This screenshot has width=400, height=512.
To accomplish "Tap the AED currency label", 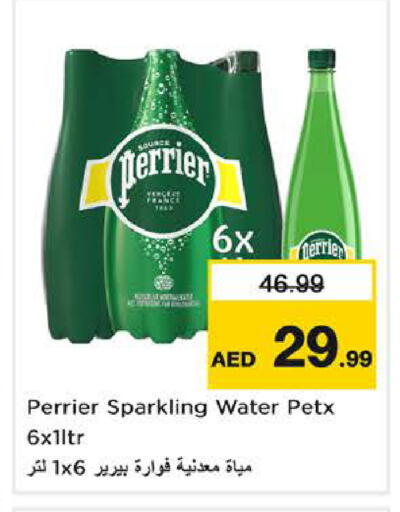I will click(234, 359).
